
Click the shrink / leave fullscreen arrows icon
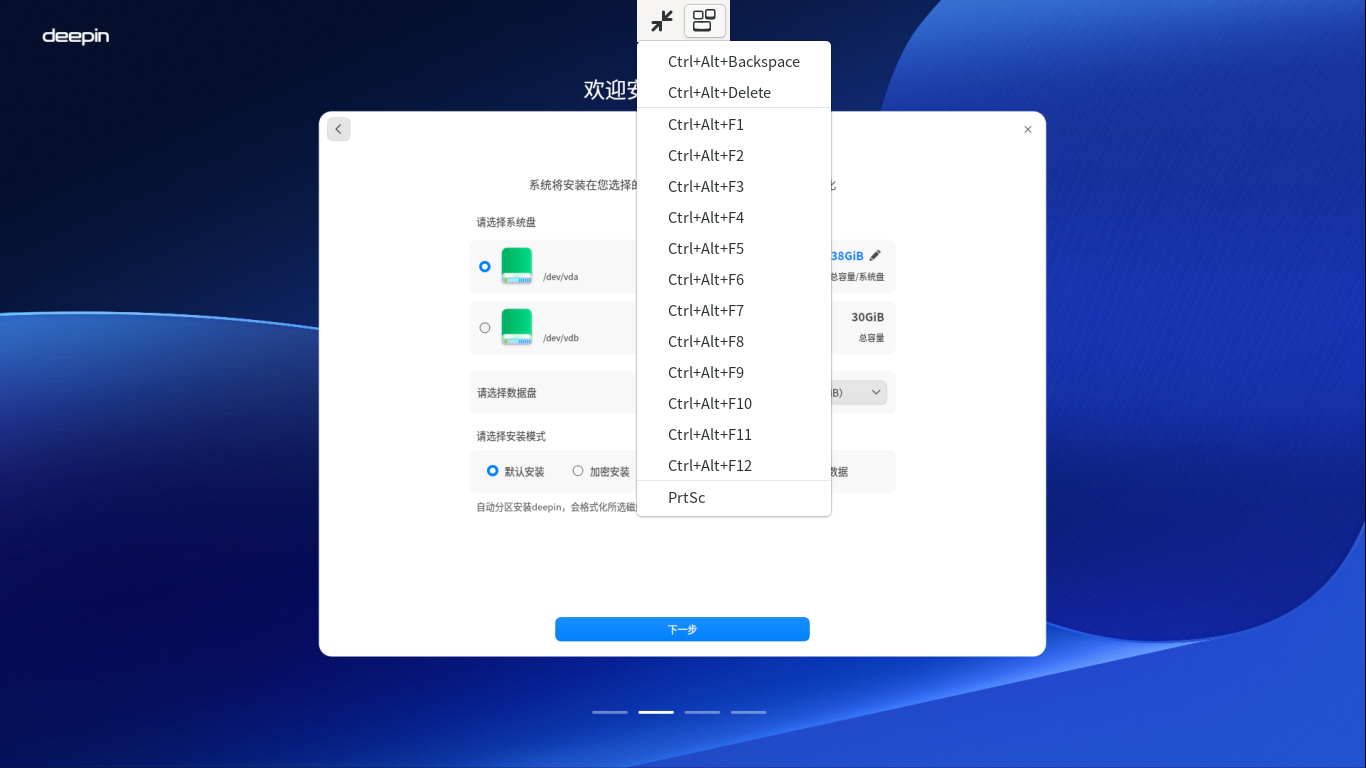(662, 20)
